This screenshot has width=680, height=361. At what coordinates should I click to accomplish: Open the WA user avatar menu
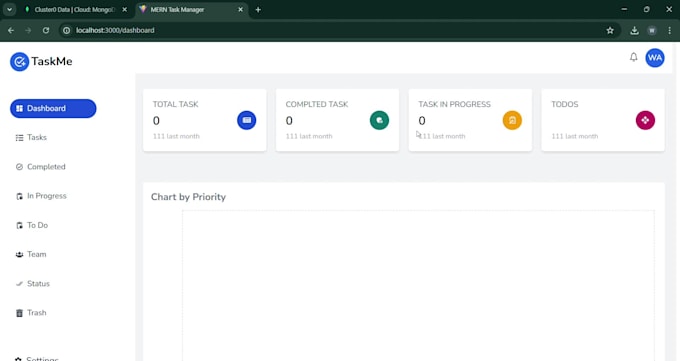coord(655,58)
